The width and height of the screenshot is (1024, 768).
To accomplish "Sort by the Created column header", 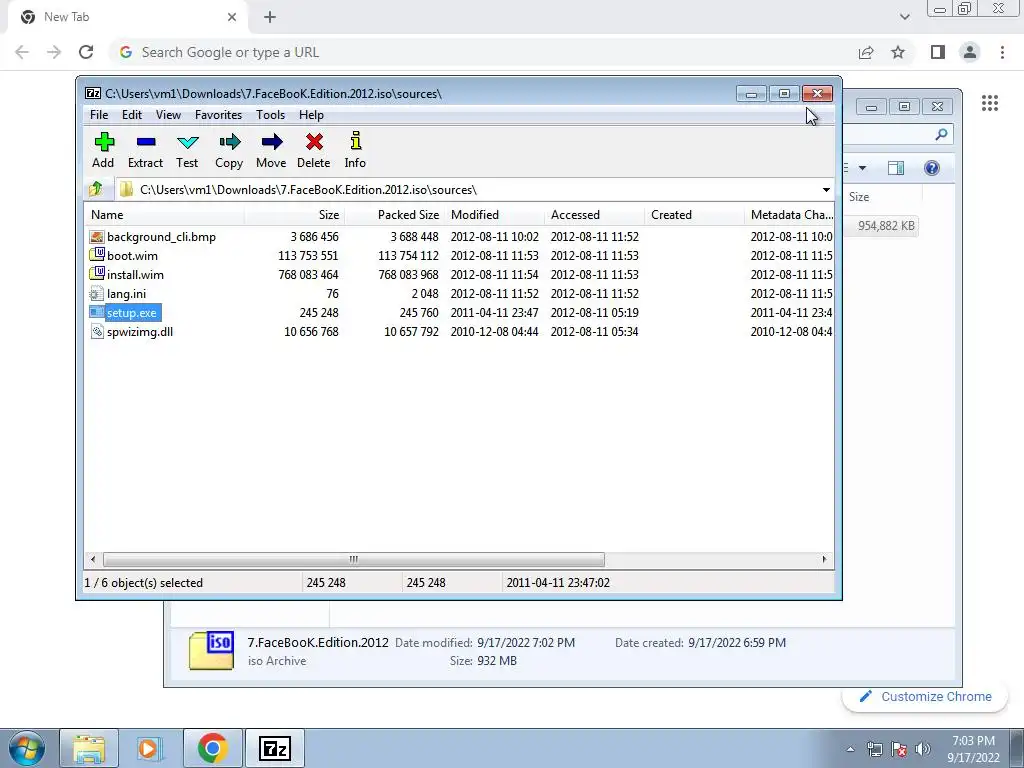I will 694,215.
